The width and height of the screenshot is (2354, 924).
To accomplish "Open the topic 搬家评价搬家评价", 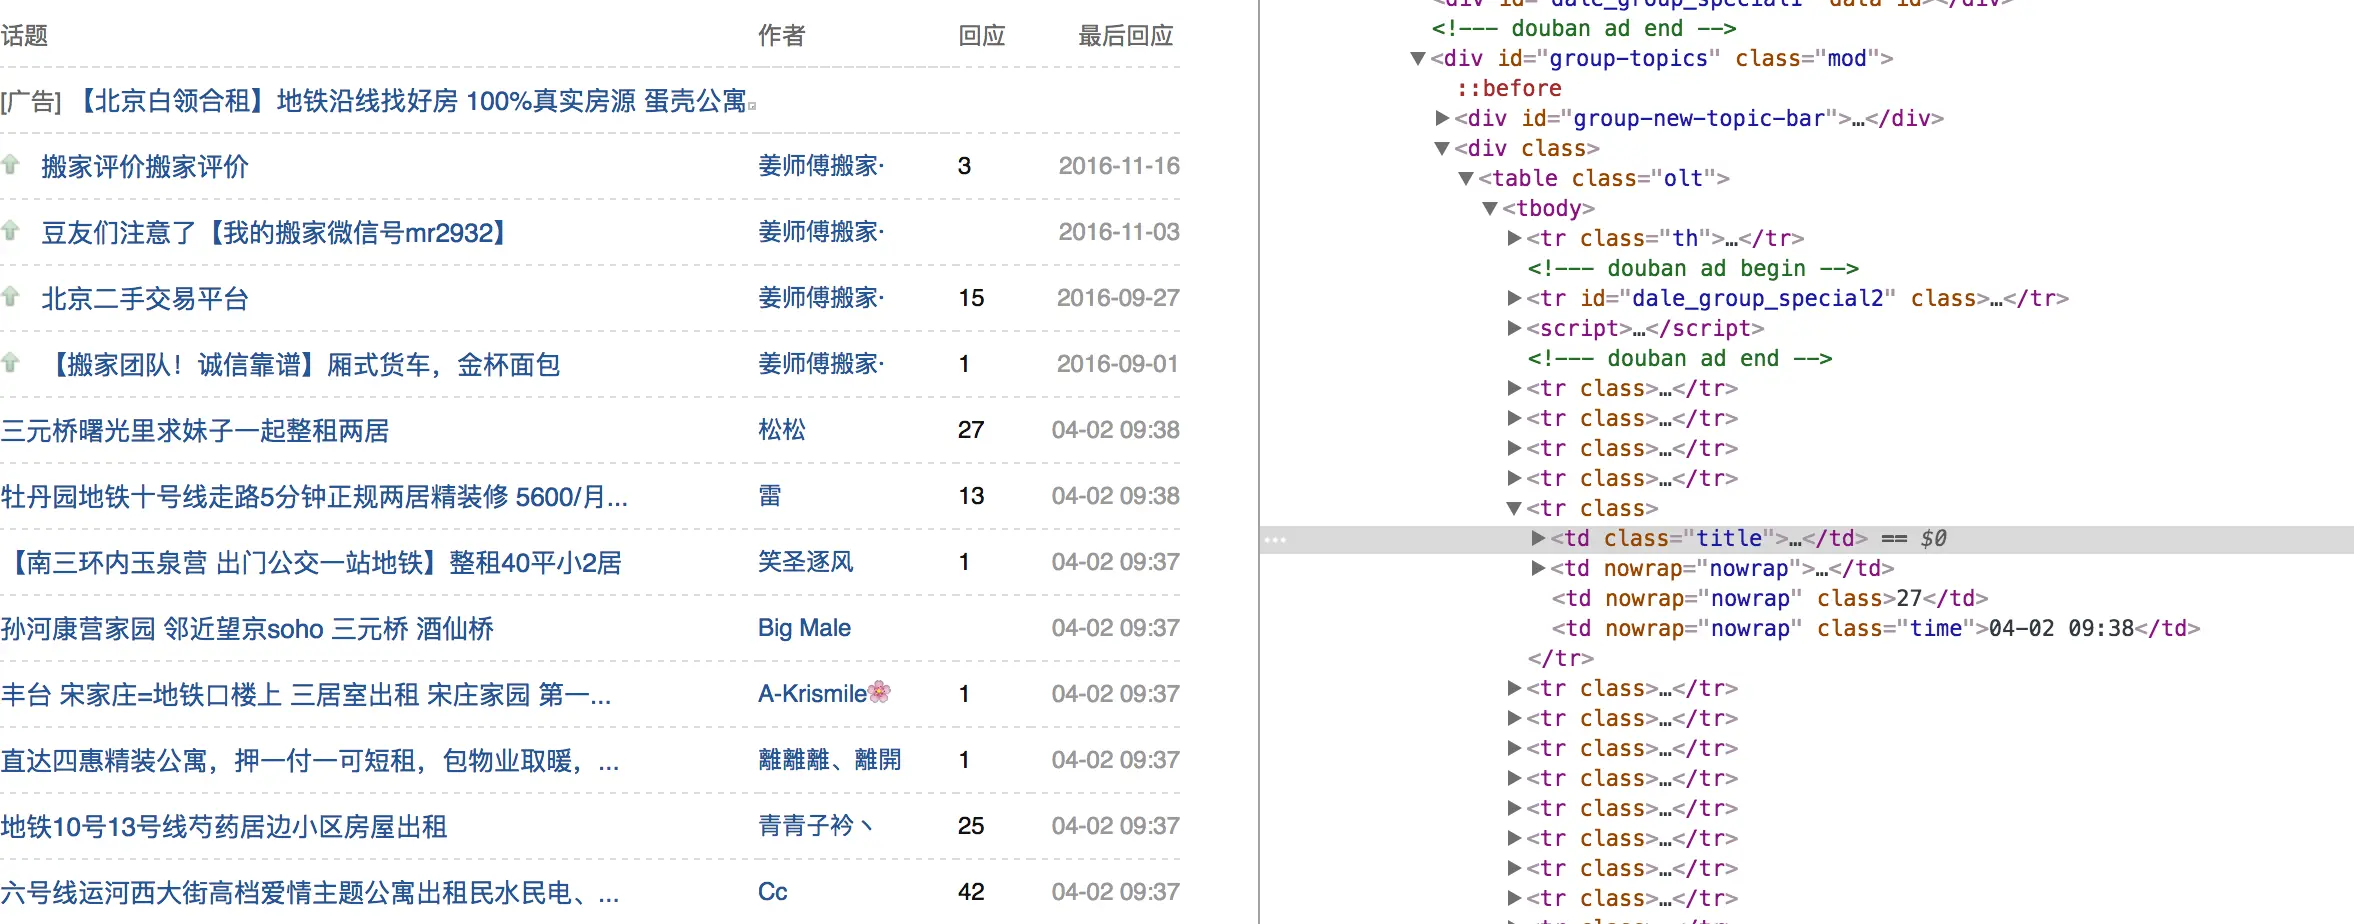I will pyautogui.click(x=145, y=167).
